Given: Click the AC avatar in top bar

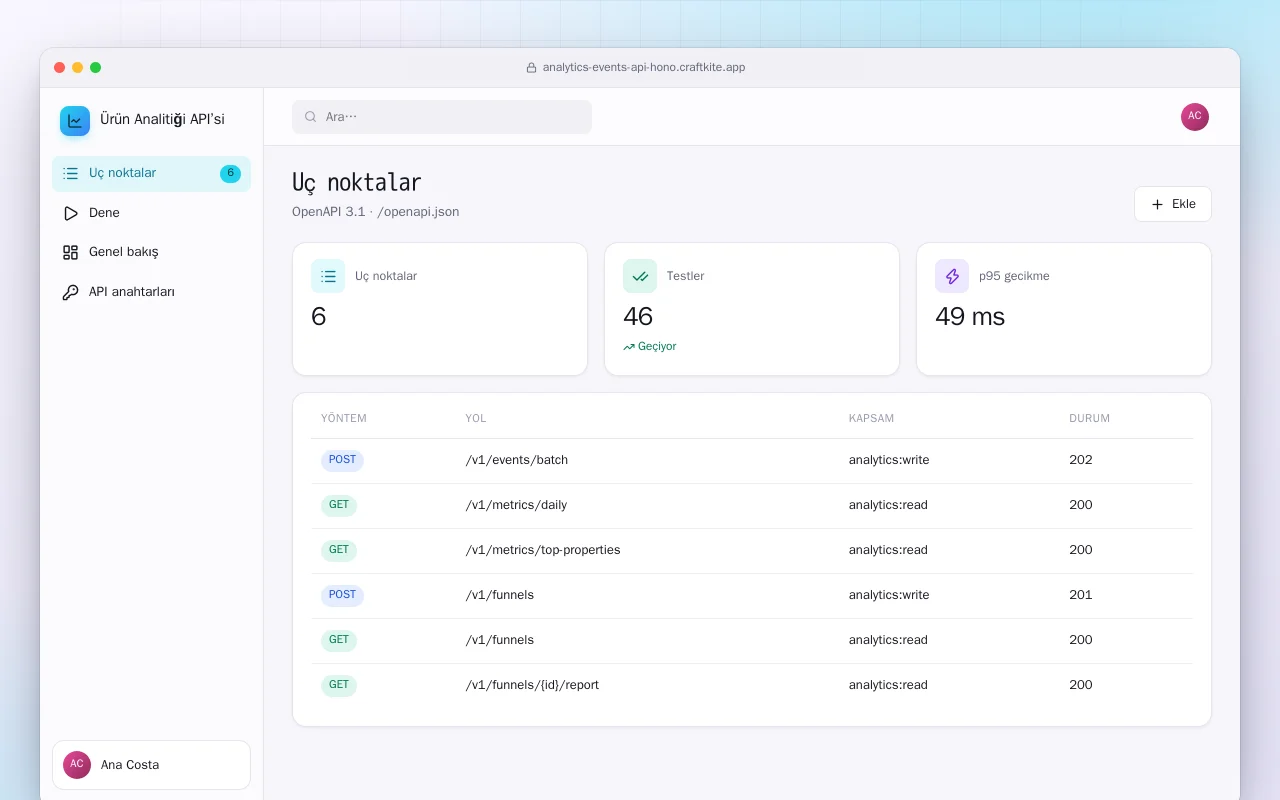Looking at the screenshot, I should (x=1195, y=117).
